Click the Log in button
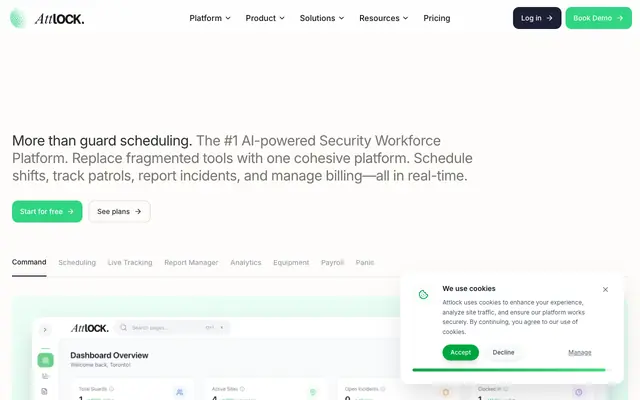The image size is (640, 400). point(537,18)
